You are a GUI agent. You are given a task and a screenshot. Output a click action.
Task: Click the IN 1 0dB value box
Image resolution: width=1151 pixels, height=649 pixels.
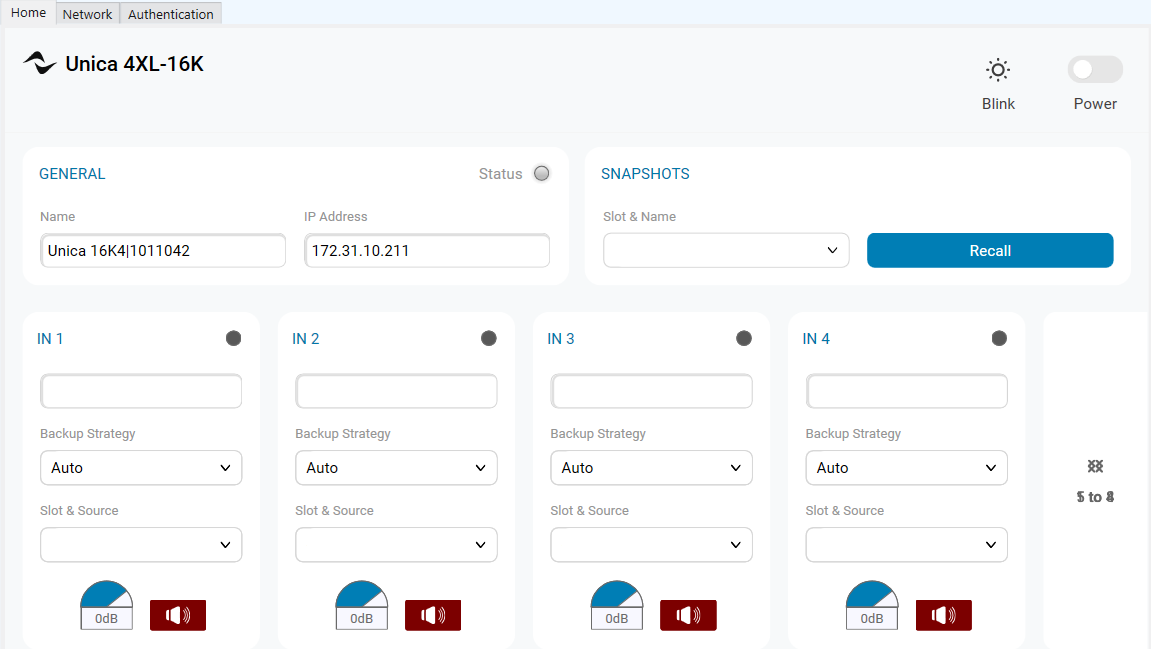[106, 618]
